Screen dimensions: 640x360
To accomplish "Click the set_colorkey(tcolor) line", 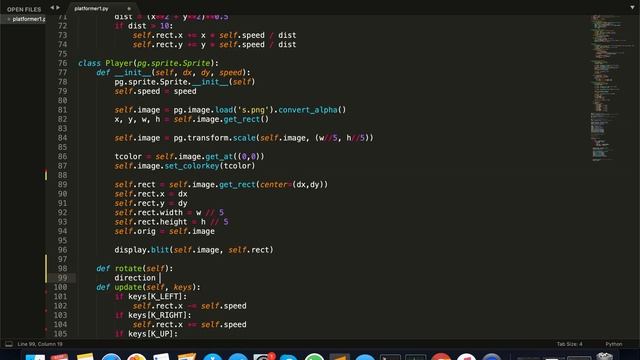I will click(184, 166).
